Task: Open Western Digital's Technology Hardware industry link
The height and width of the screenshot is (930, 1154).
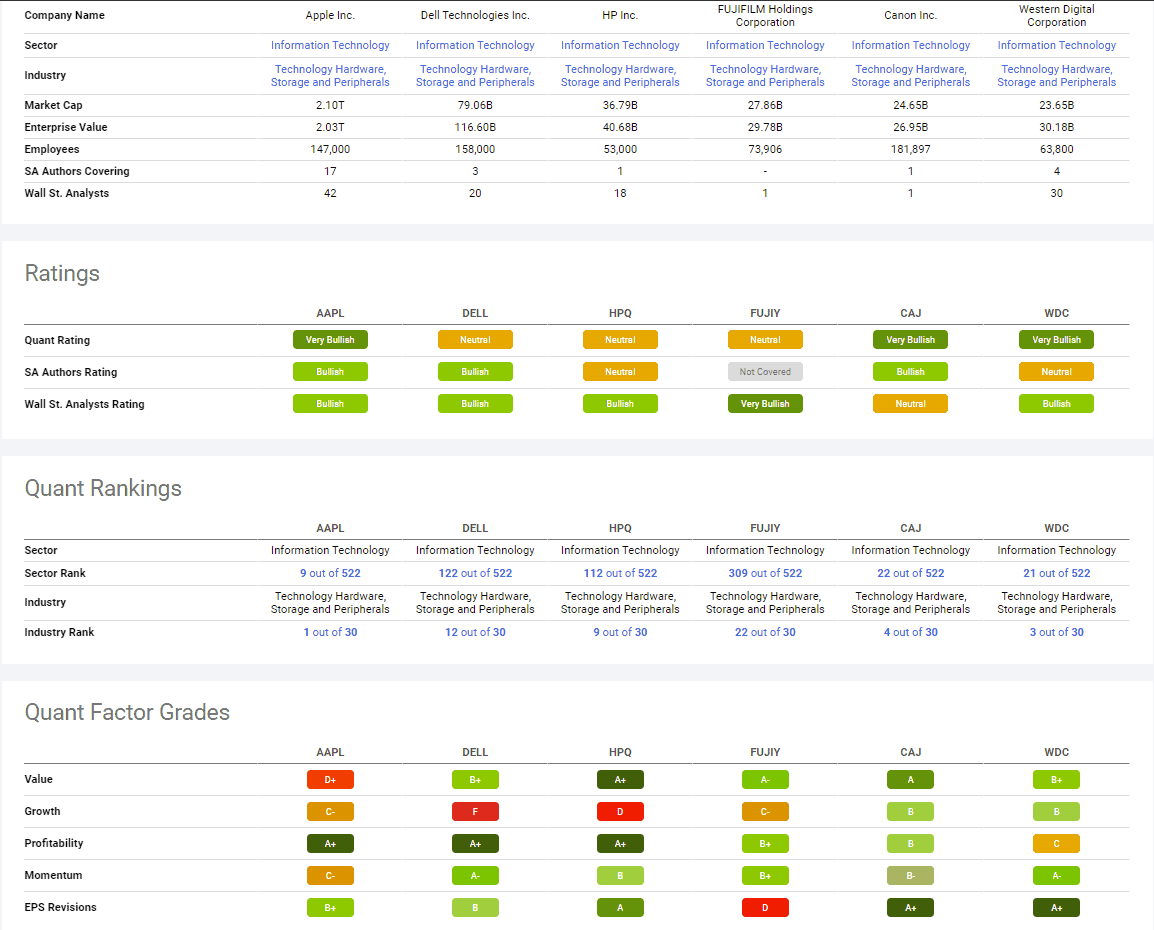Action: [x=1056, y=75]
